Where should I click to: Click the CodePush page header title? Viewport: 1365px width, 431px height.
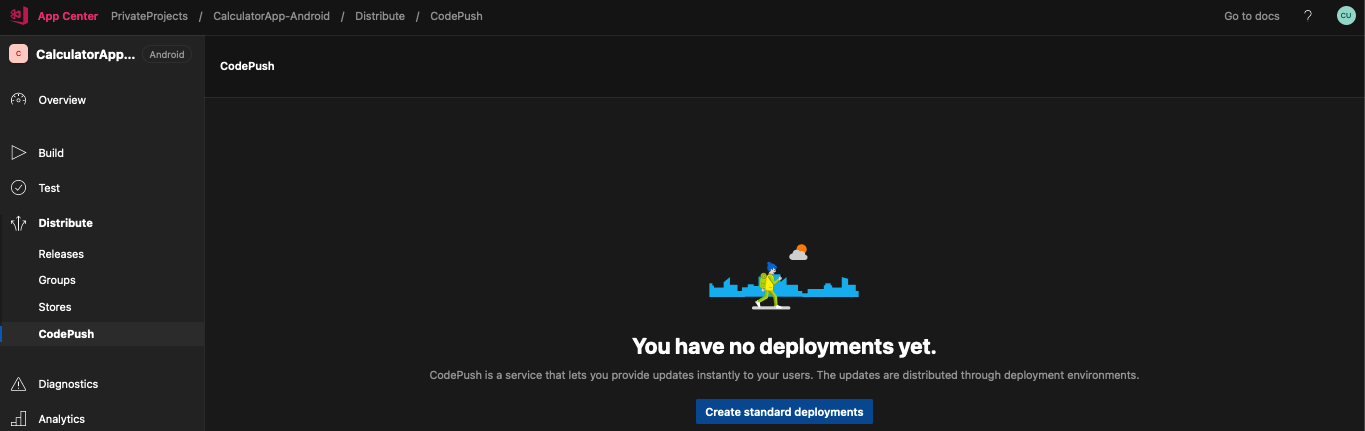click(247, 66)
